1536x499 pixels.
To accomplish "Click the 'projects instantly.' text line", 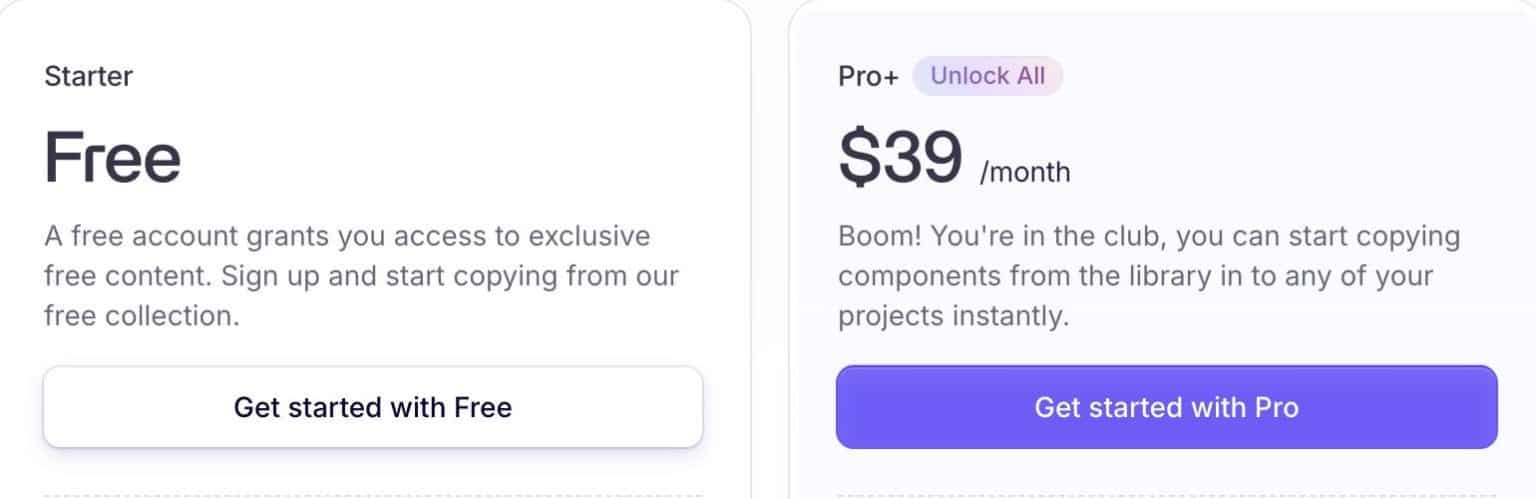I will (x=953, y=316).
